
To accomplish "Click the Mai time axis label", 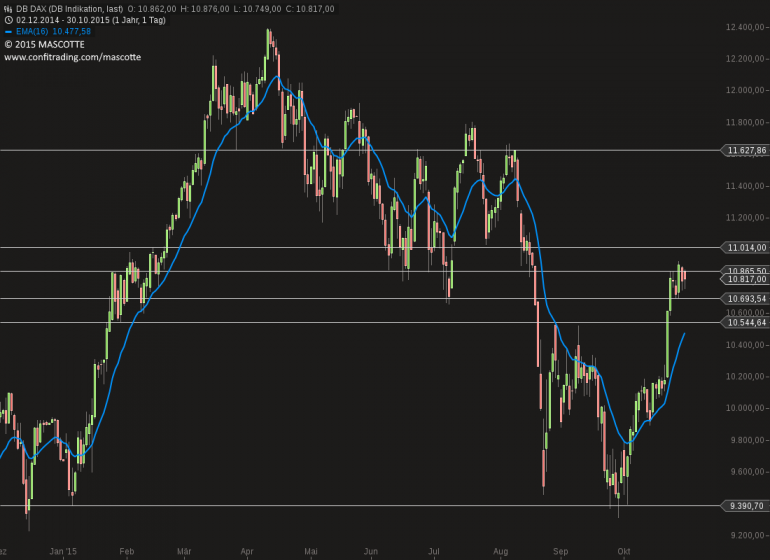I will [x=310, y=551].
